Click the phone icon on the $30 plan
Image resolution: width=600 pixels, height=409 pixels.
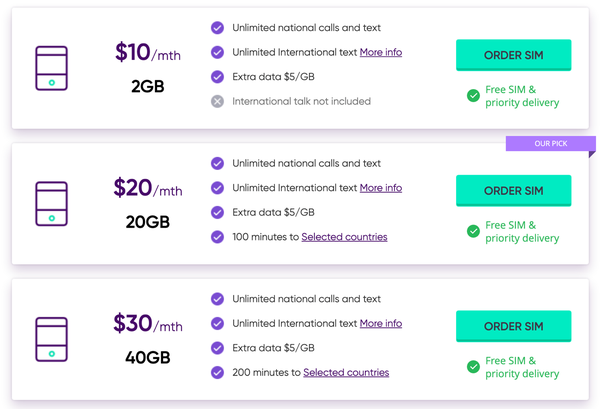coord(52,339)
